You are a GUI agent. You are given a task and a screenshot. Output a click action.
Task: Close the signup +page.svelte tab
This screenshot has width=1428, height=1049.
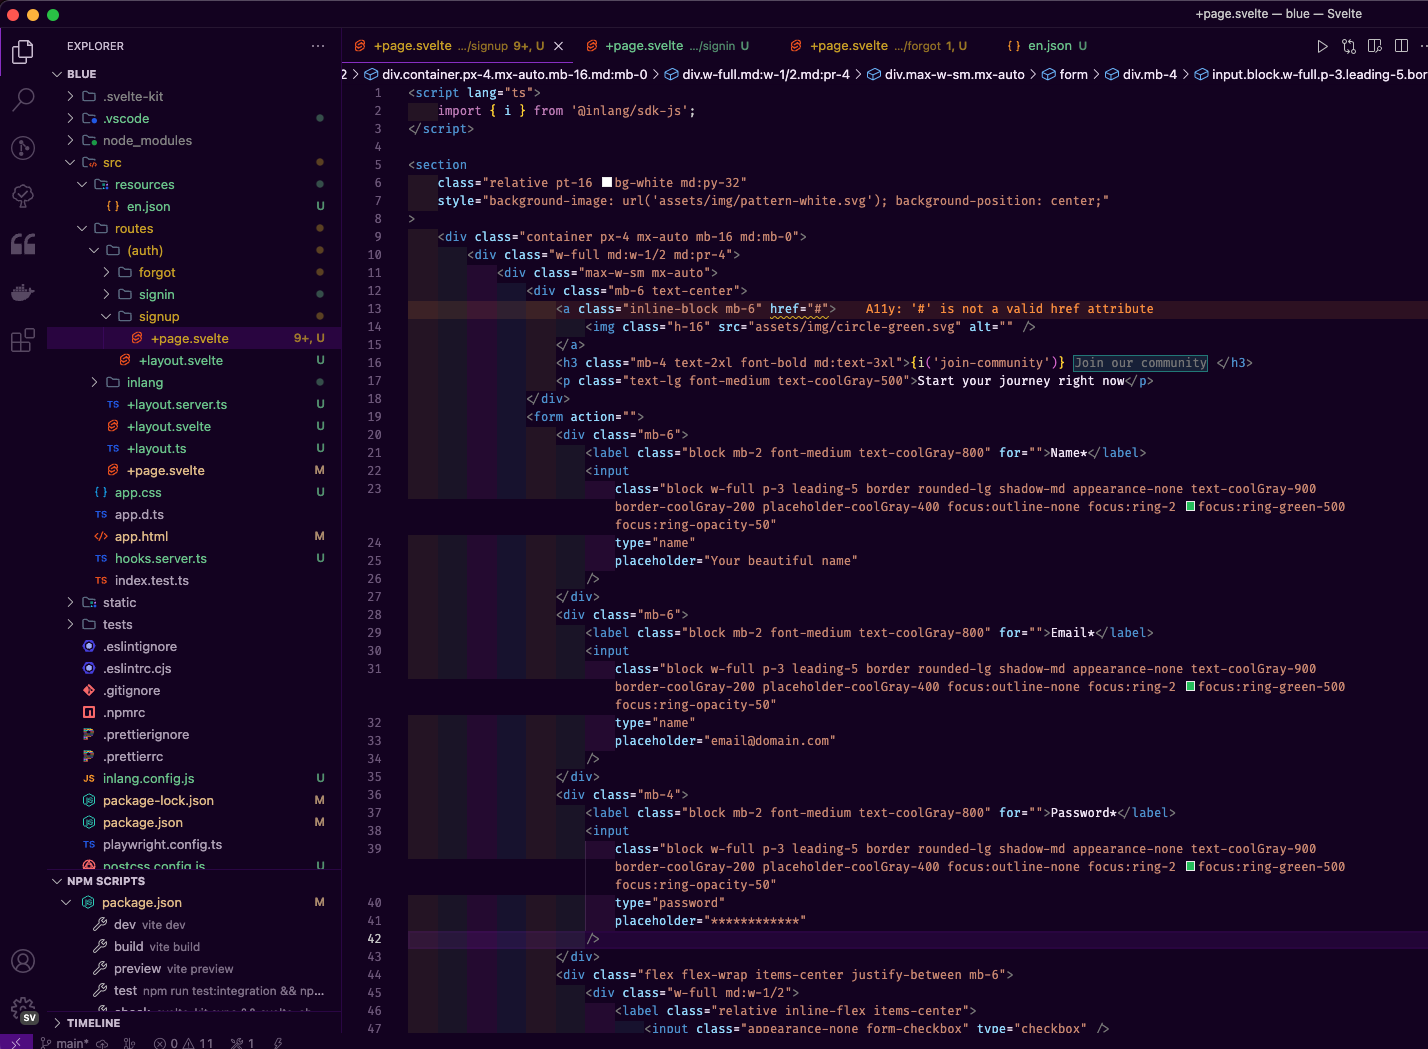click(559, 46)
